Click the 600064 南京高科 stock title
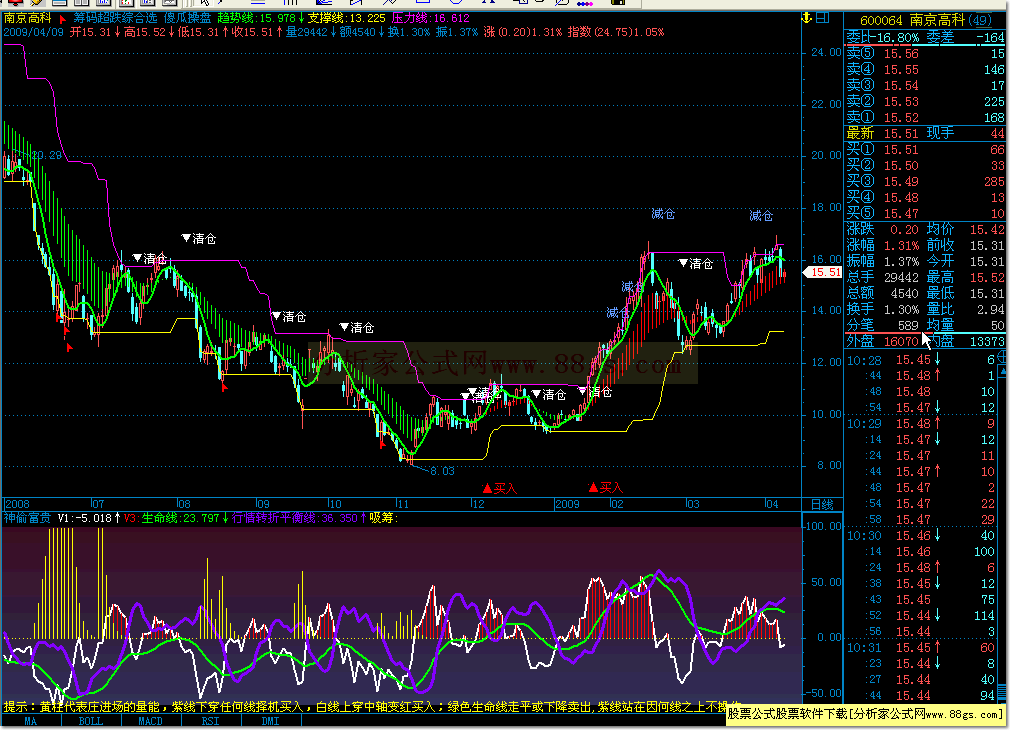This screenshot has width=1013, height=732. point(914,20)
